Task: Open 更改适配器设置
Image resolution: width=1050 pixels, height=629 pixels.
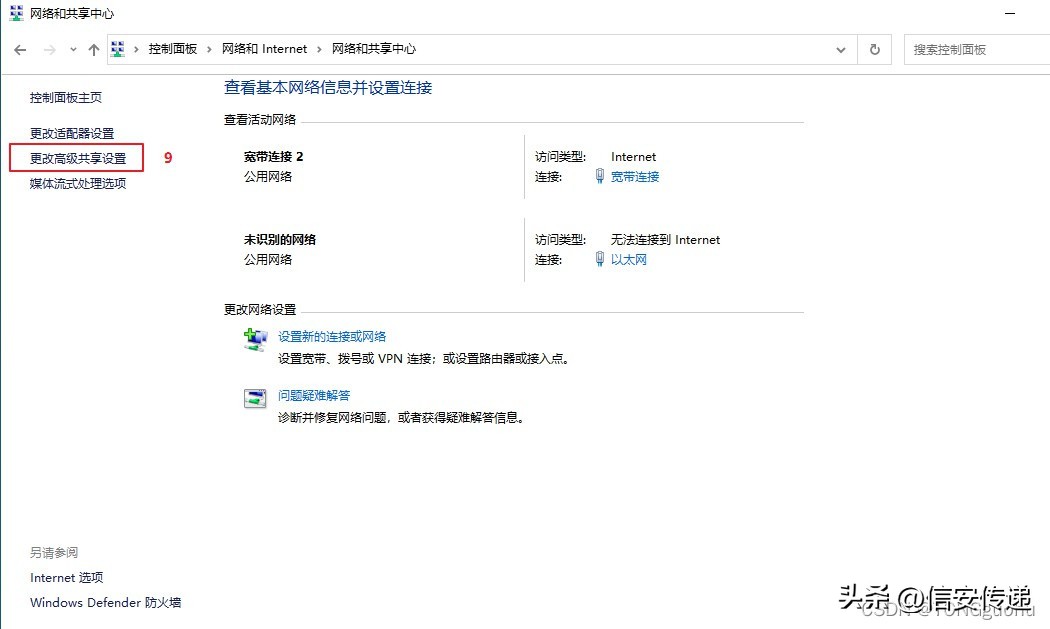Action: (x=75, y=132)
